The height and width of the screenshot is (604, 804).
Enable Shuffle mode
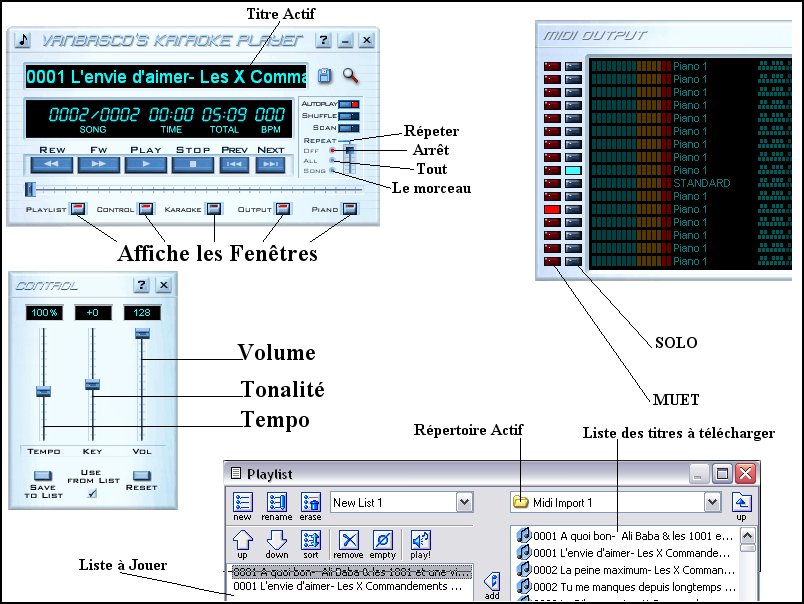347,116
